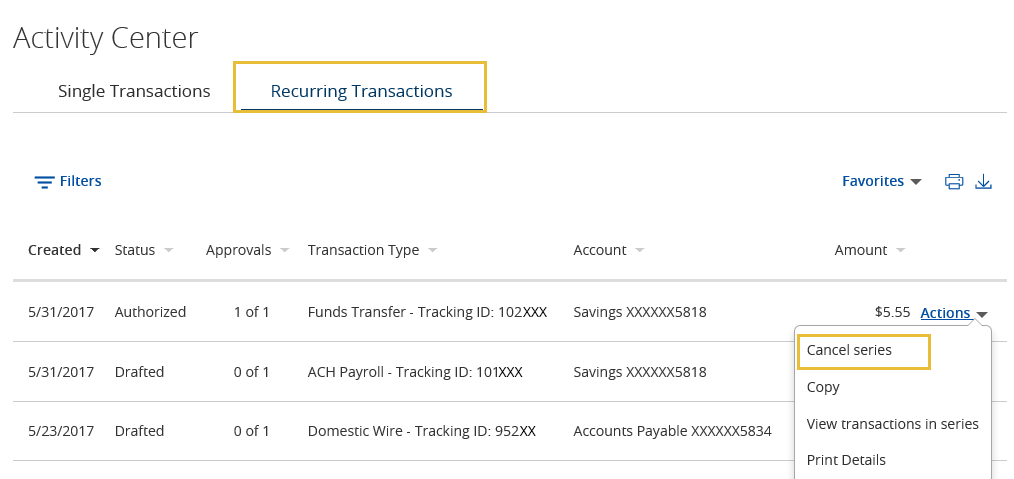Switch to Single Transactions tab

click(134, 91)
